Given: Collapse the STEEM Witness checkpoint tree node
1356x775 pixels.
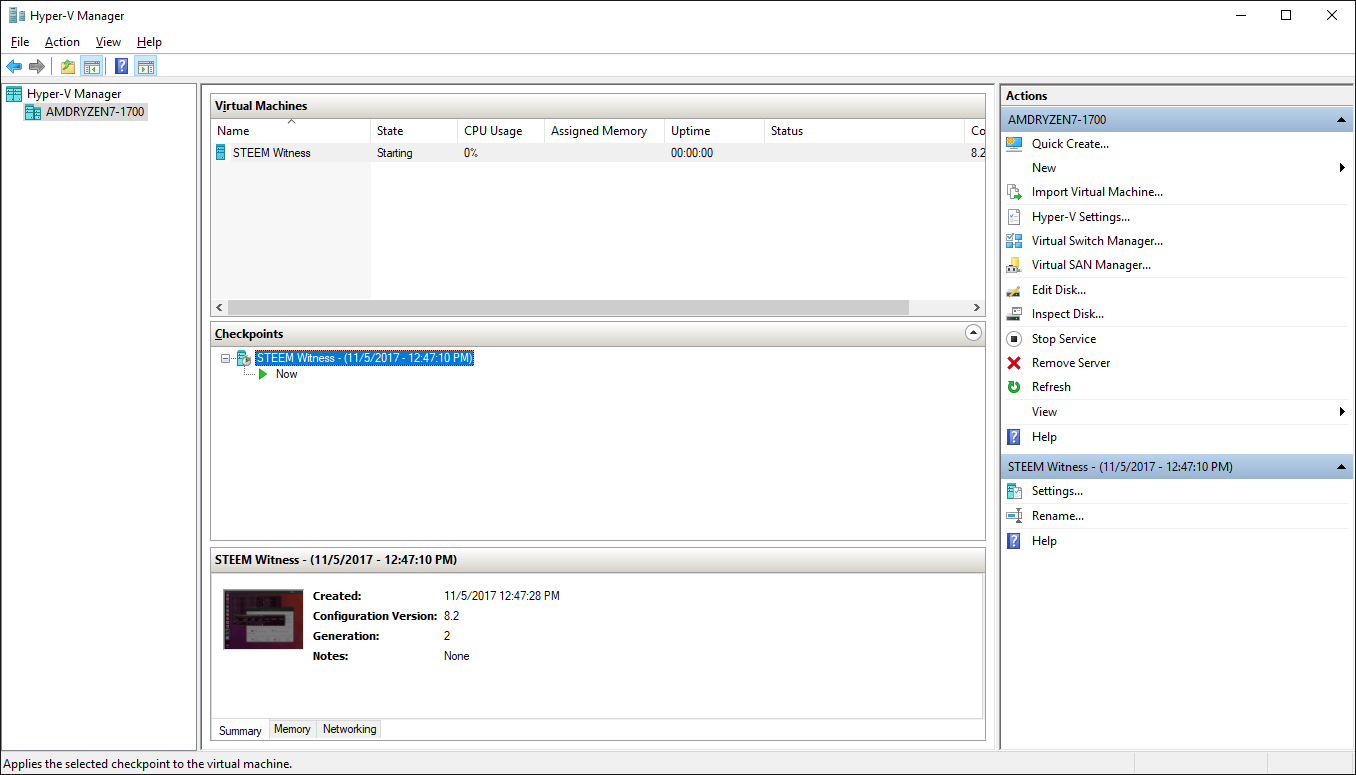Looking at the screenshot, I should [x=226, y=358].
